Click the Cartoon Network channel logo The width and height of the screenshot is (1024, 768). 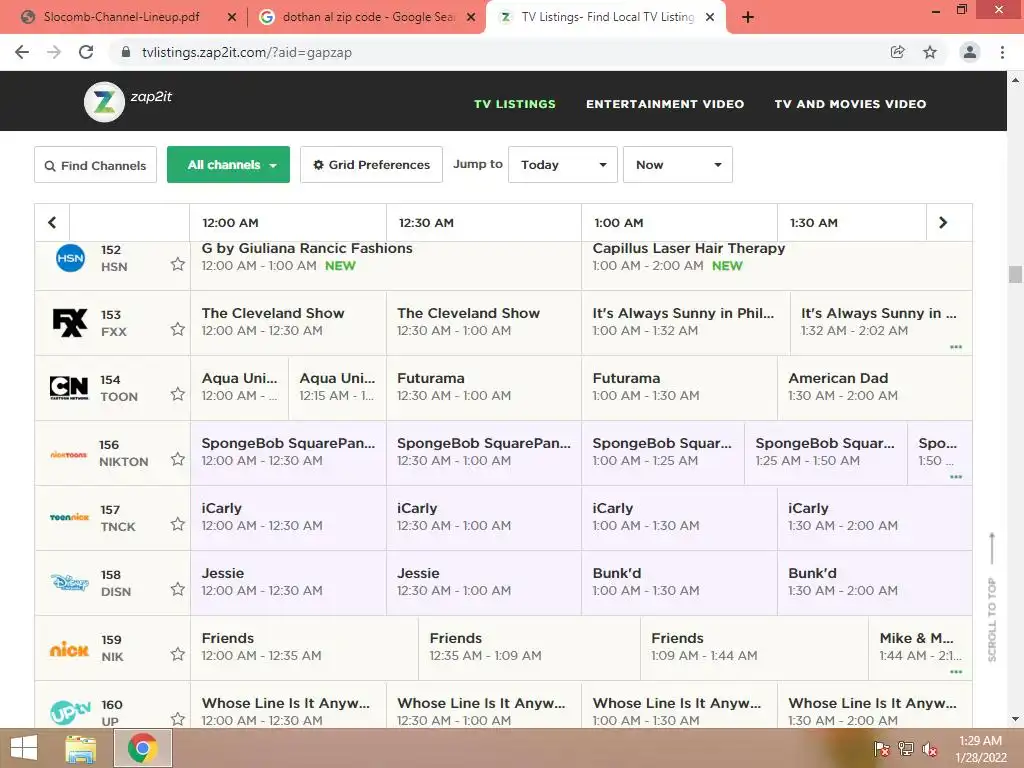(x=69, y=387)
